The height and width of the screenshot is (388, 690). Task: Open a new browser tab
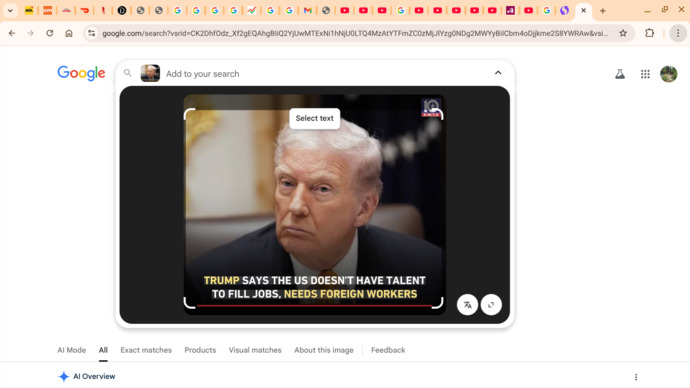[x=603, y=11]
